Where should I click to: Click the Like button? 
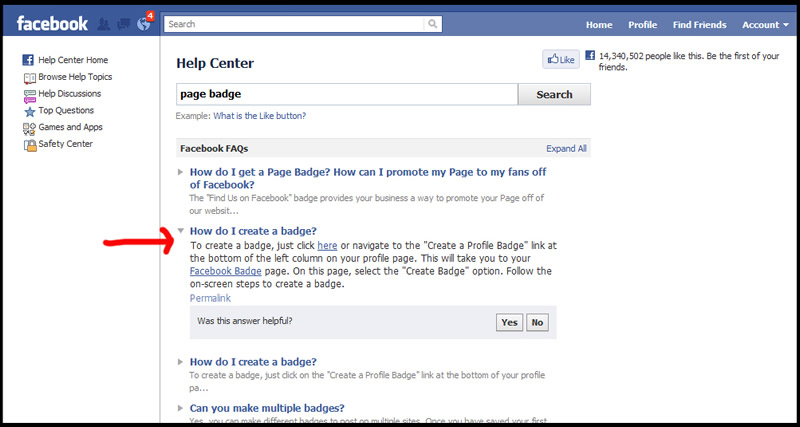561,60
